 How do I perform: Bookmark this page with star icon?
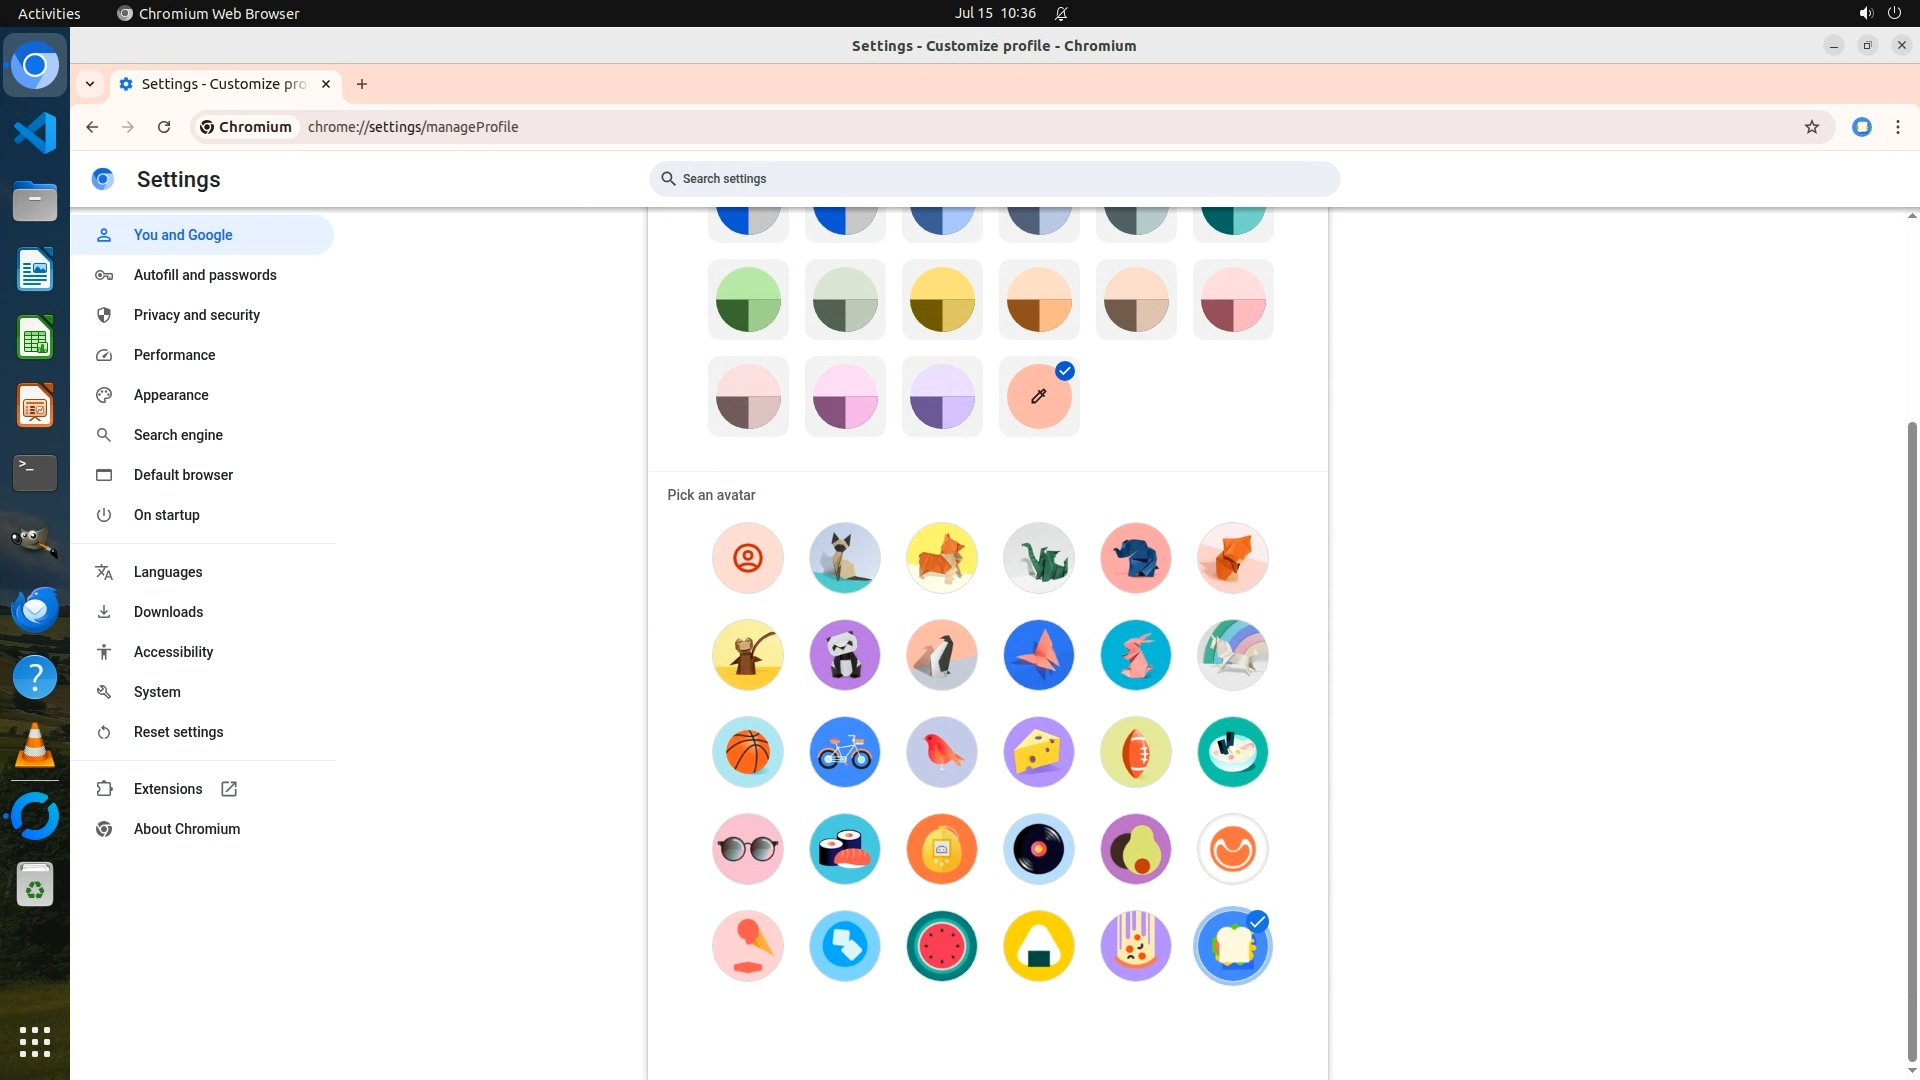point(1811,127)
